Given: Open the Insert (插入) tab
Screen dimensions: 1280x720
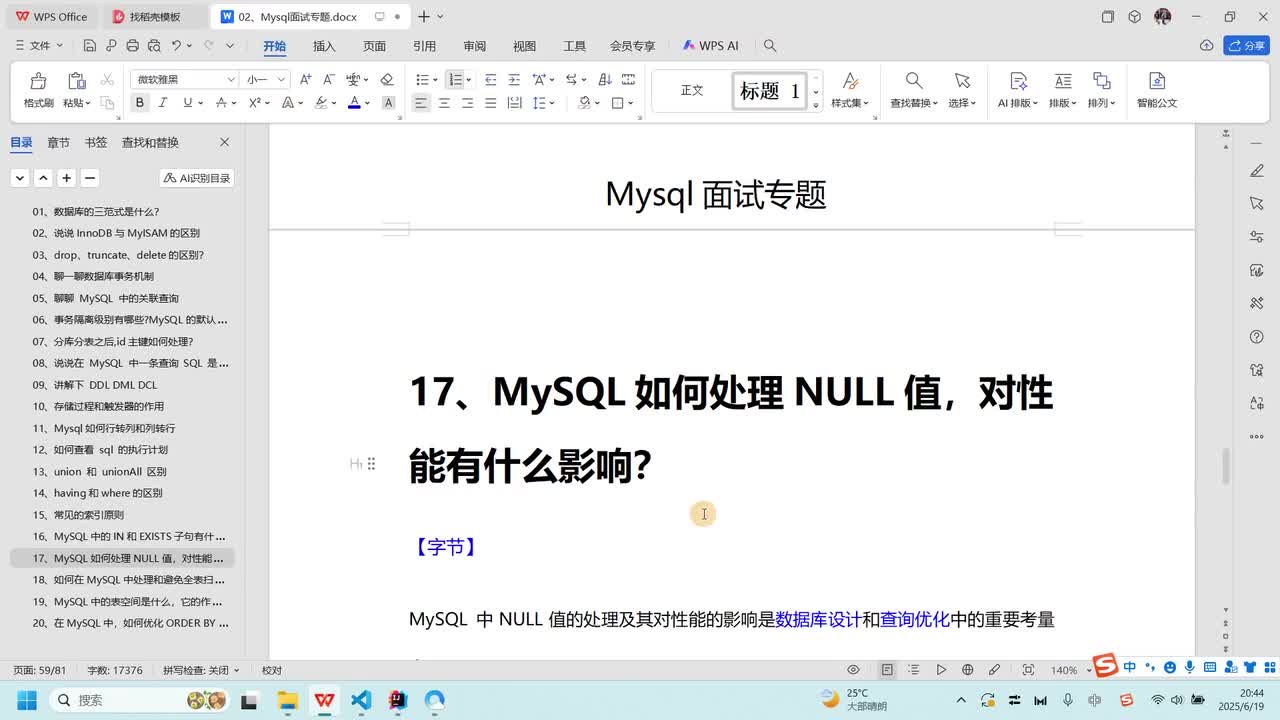Looking at the screenshot, I should point(324,46).
